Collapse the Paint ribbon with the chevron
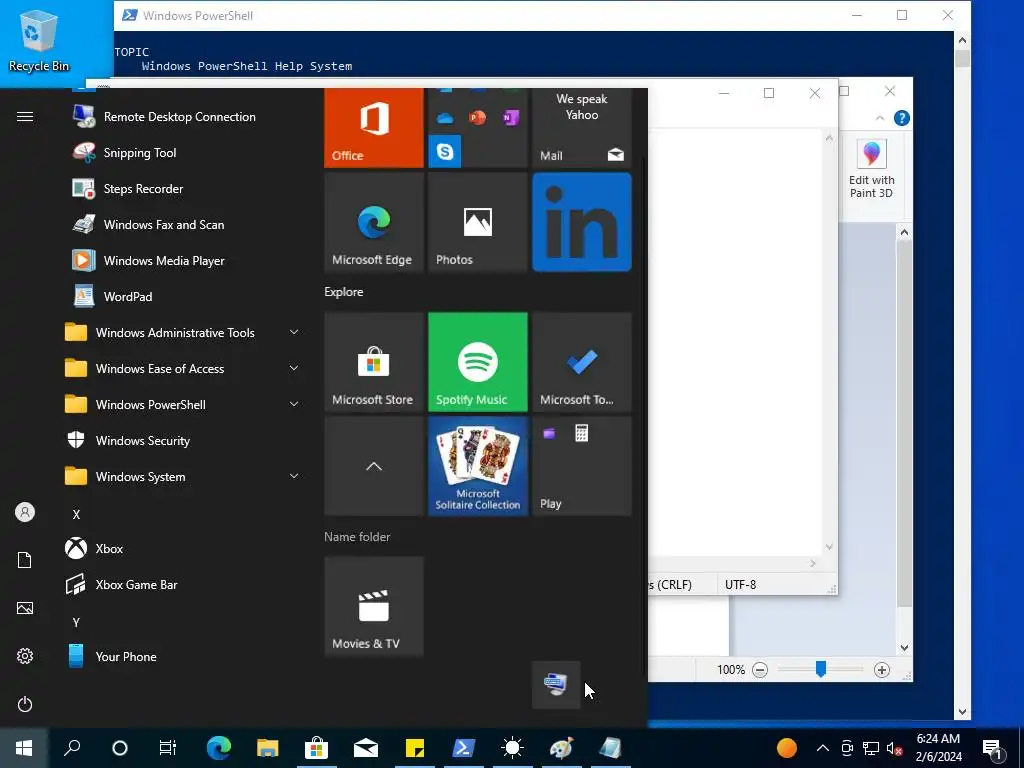 click(880, 118)
